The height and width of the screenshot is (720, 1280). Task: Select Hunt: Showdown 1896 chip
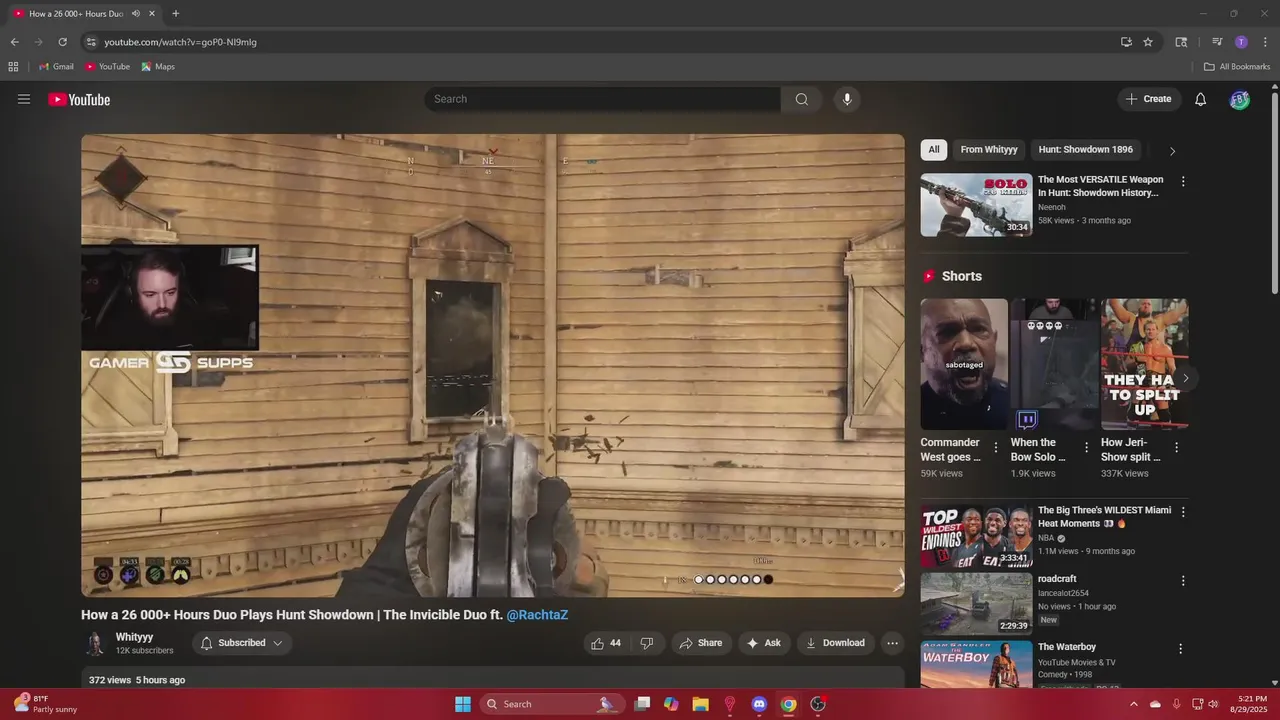point(1085,150)
